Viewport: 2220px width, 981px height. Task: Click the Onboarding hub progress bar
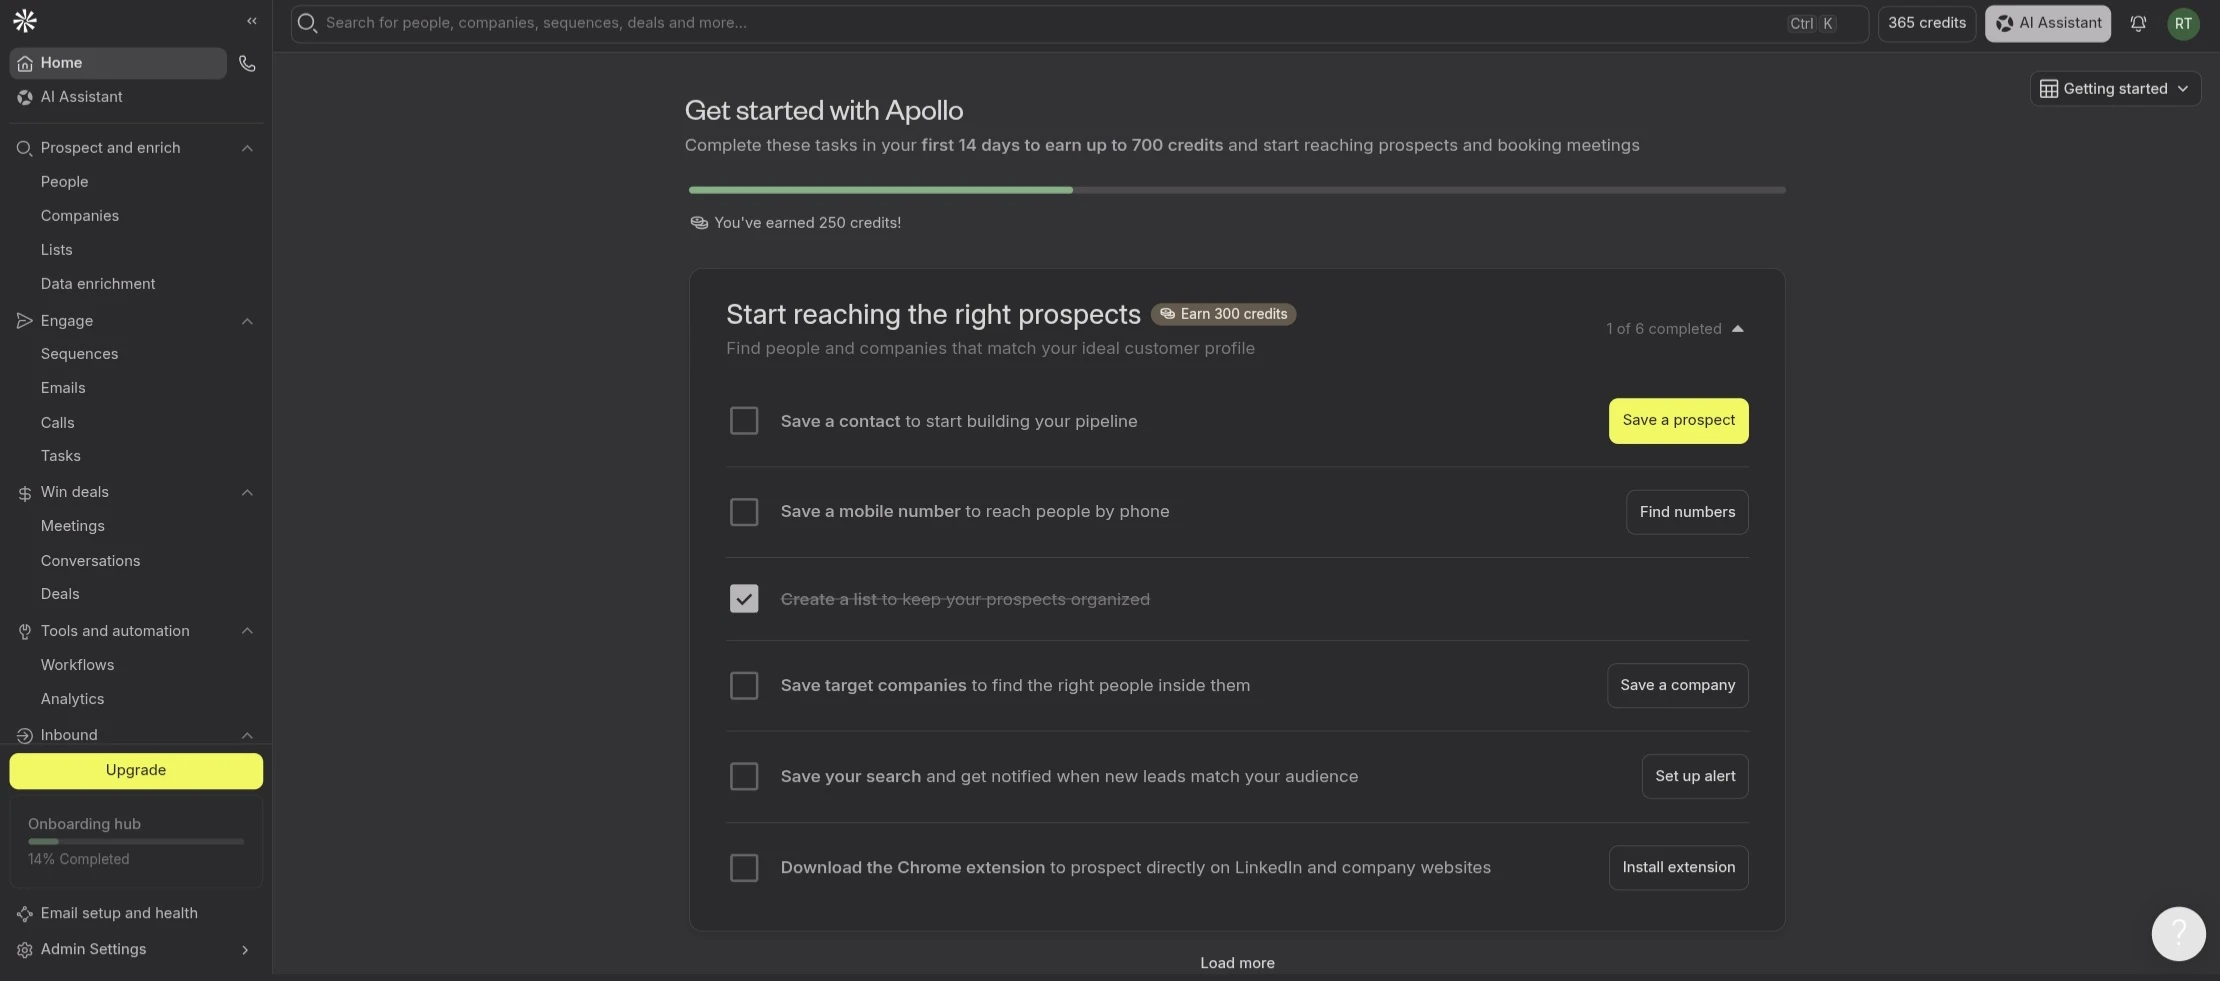(x=136, y=841)
